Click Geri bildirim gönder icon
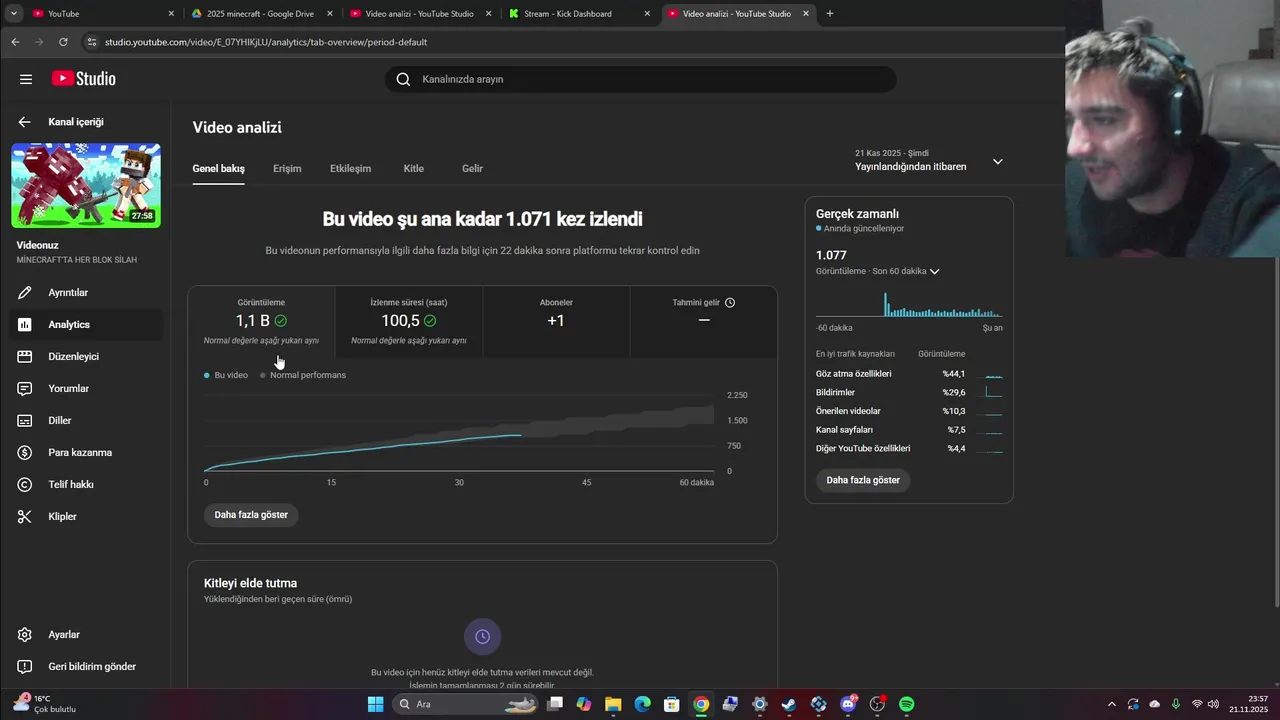This screenshot has width=1280, height=720. pyautogui.click(x=25, y=667)
